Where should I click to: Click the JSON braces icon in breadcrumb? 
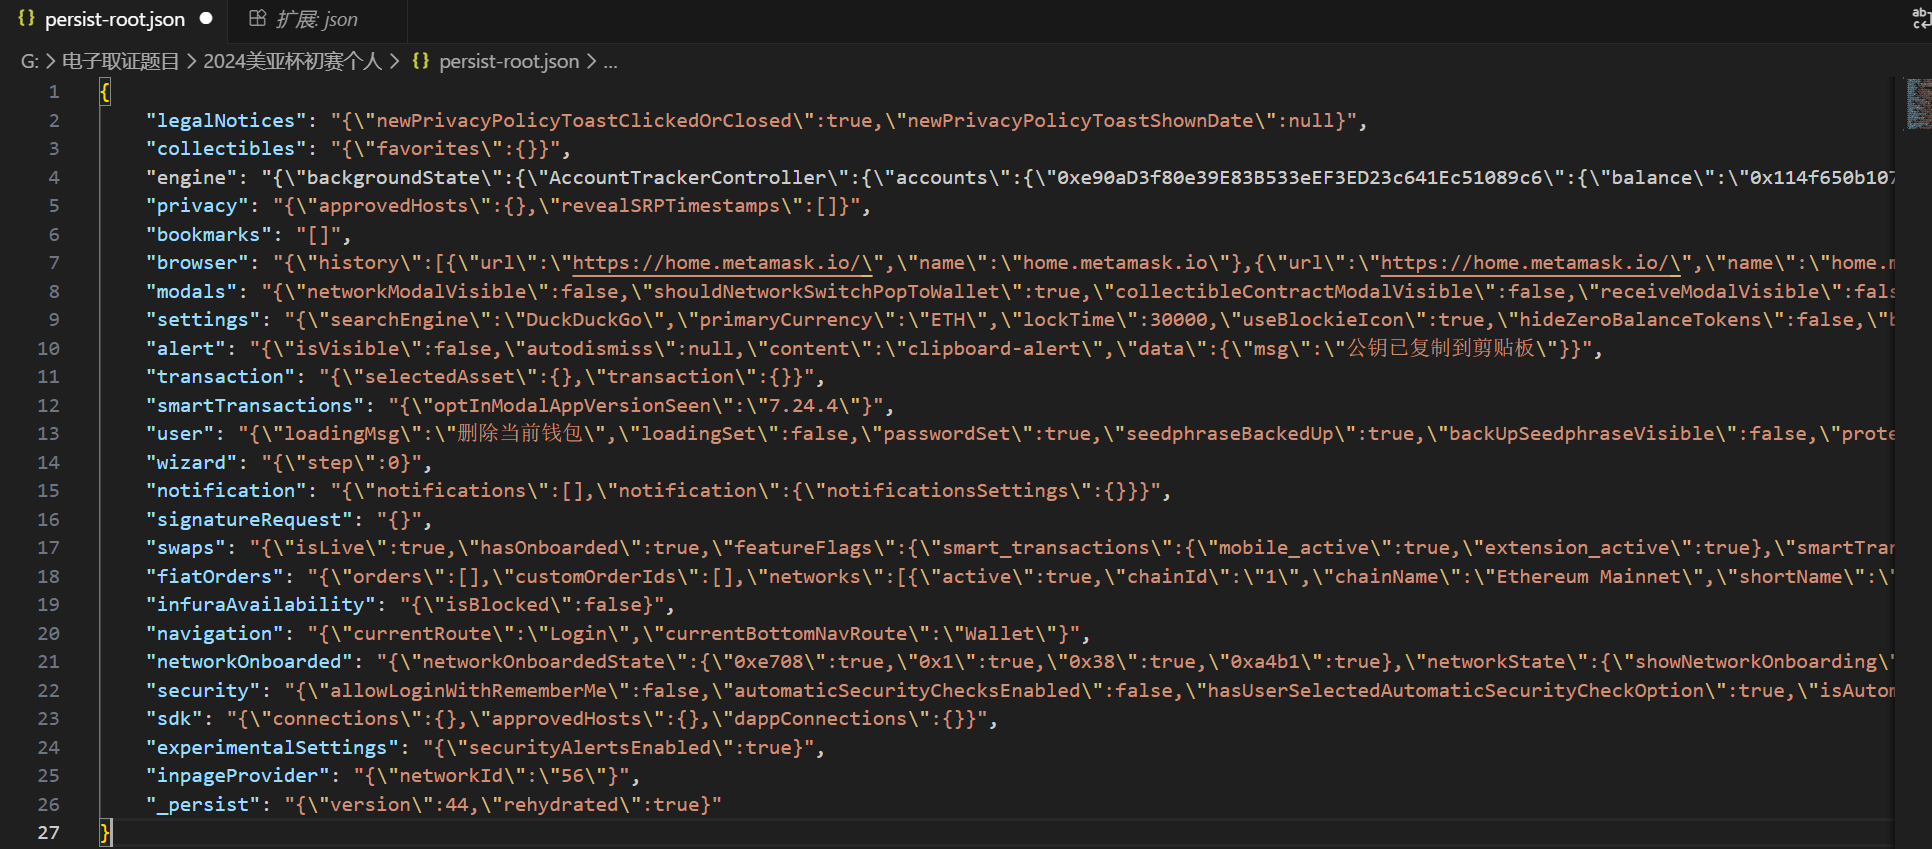tap(421, 61)
